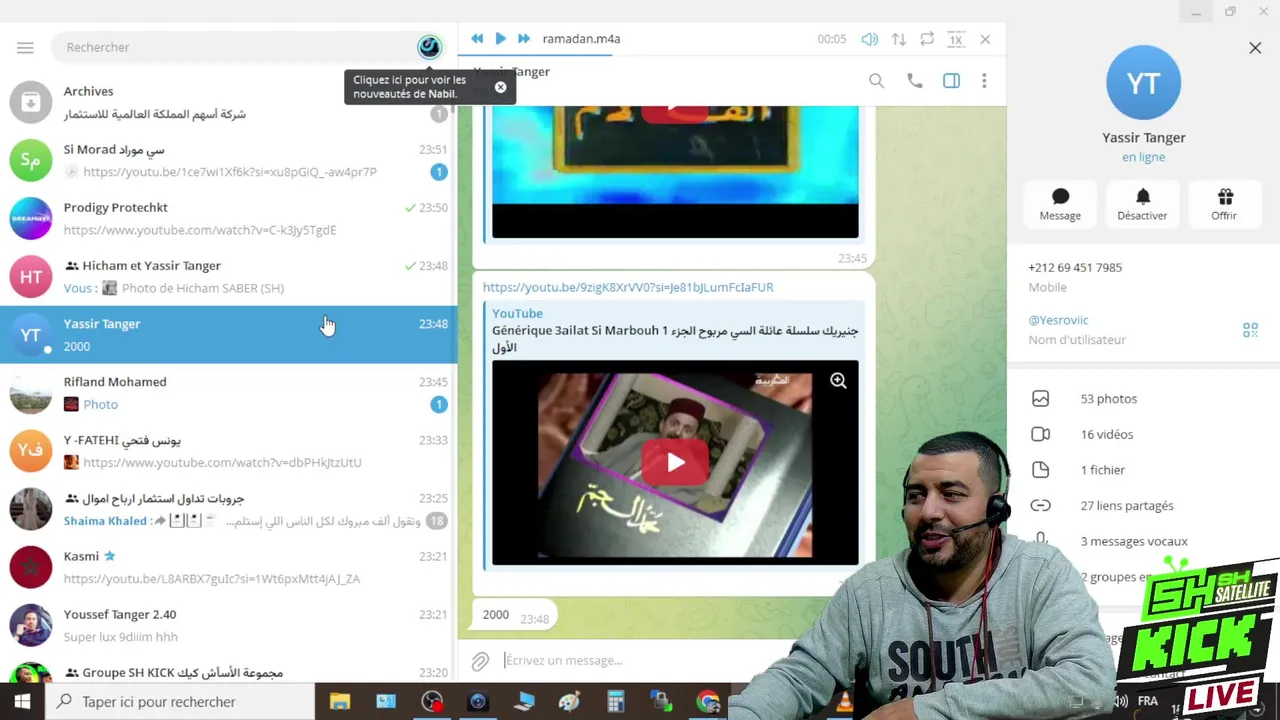Open the Prodigy Protechkt chat
The width and height of the screenshot is (1280, 720).
click(x=228, y=218)
